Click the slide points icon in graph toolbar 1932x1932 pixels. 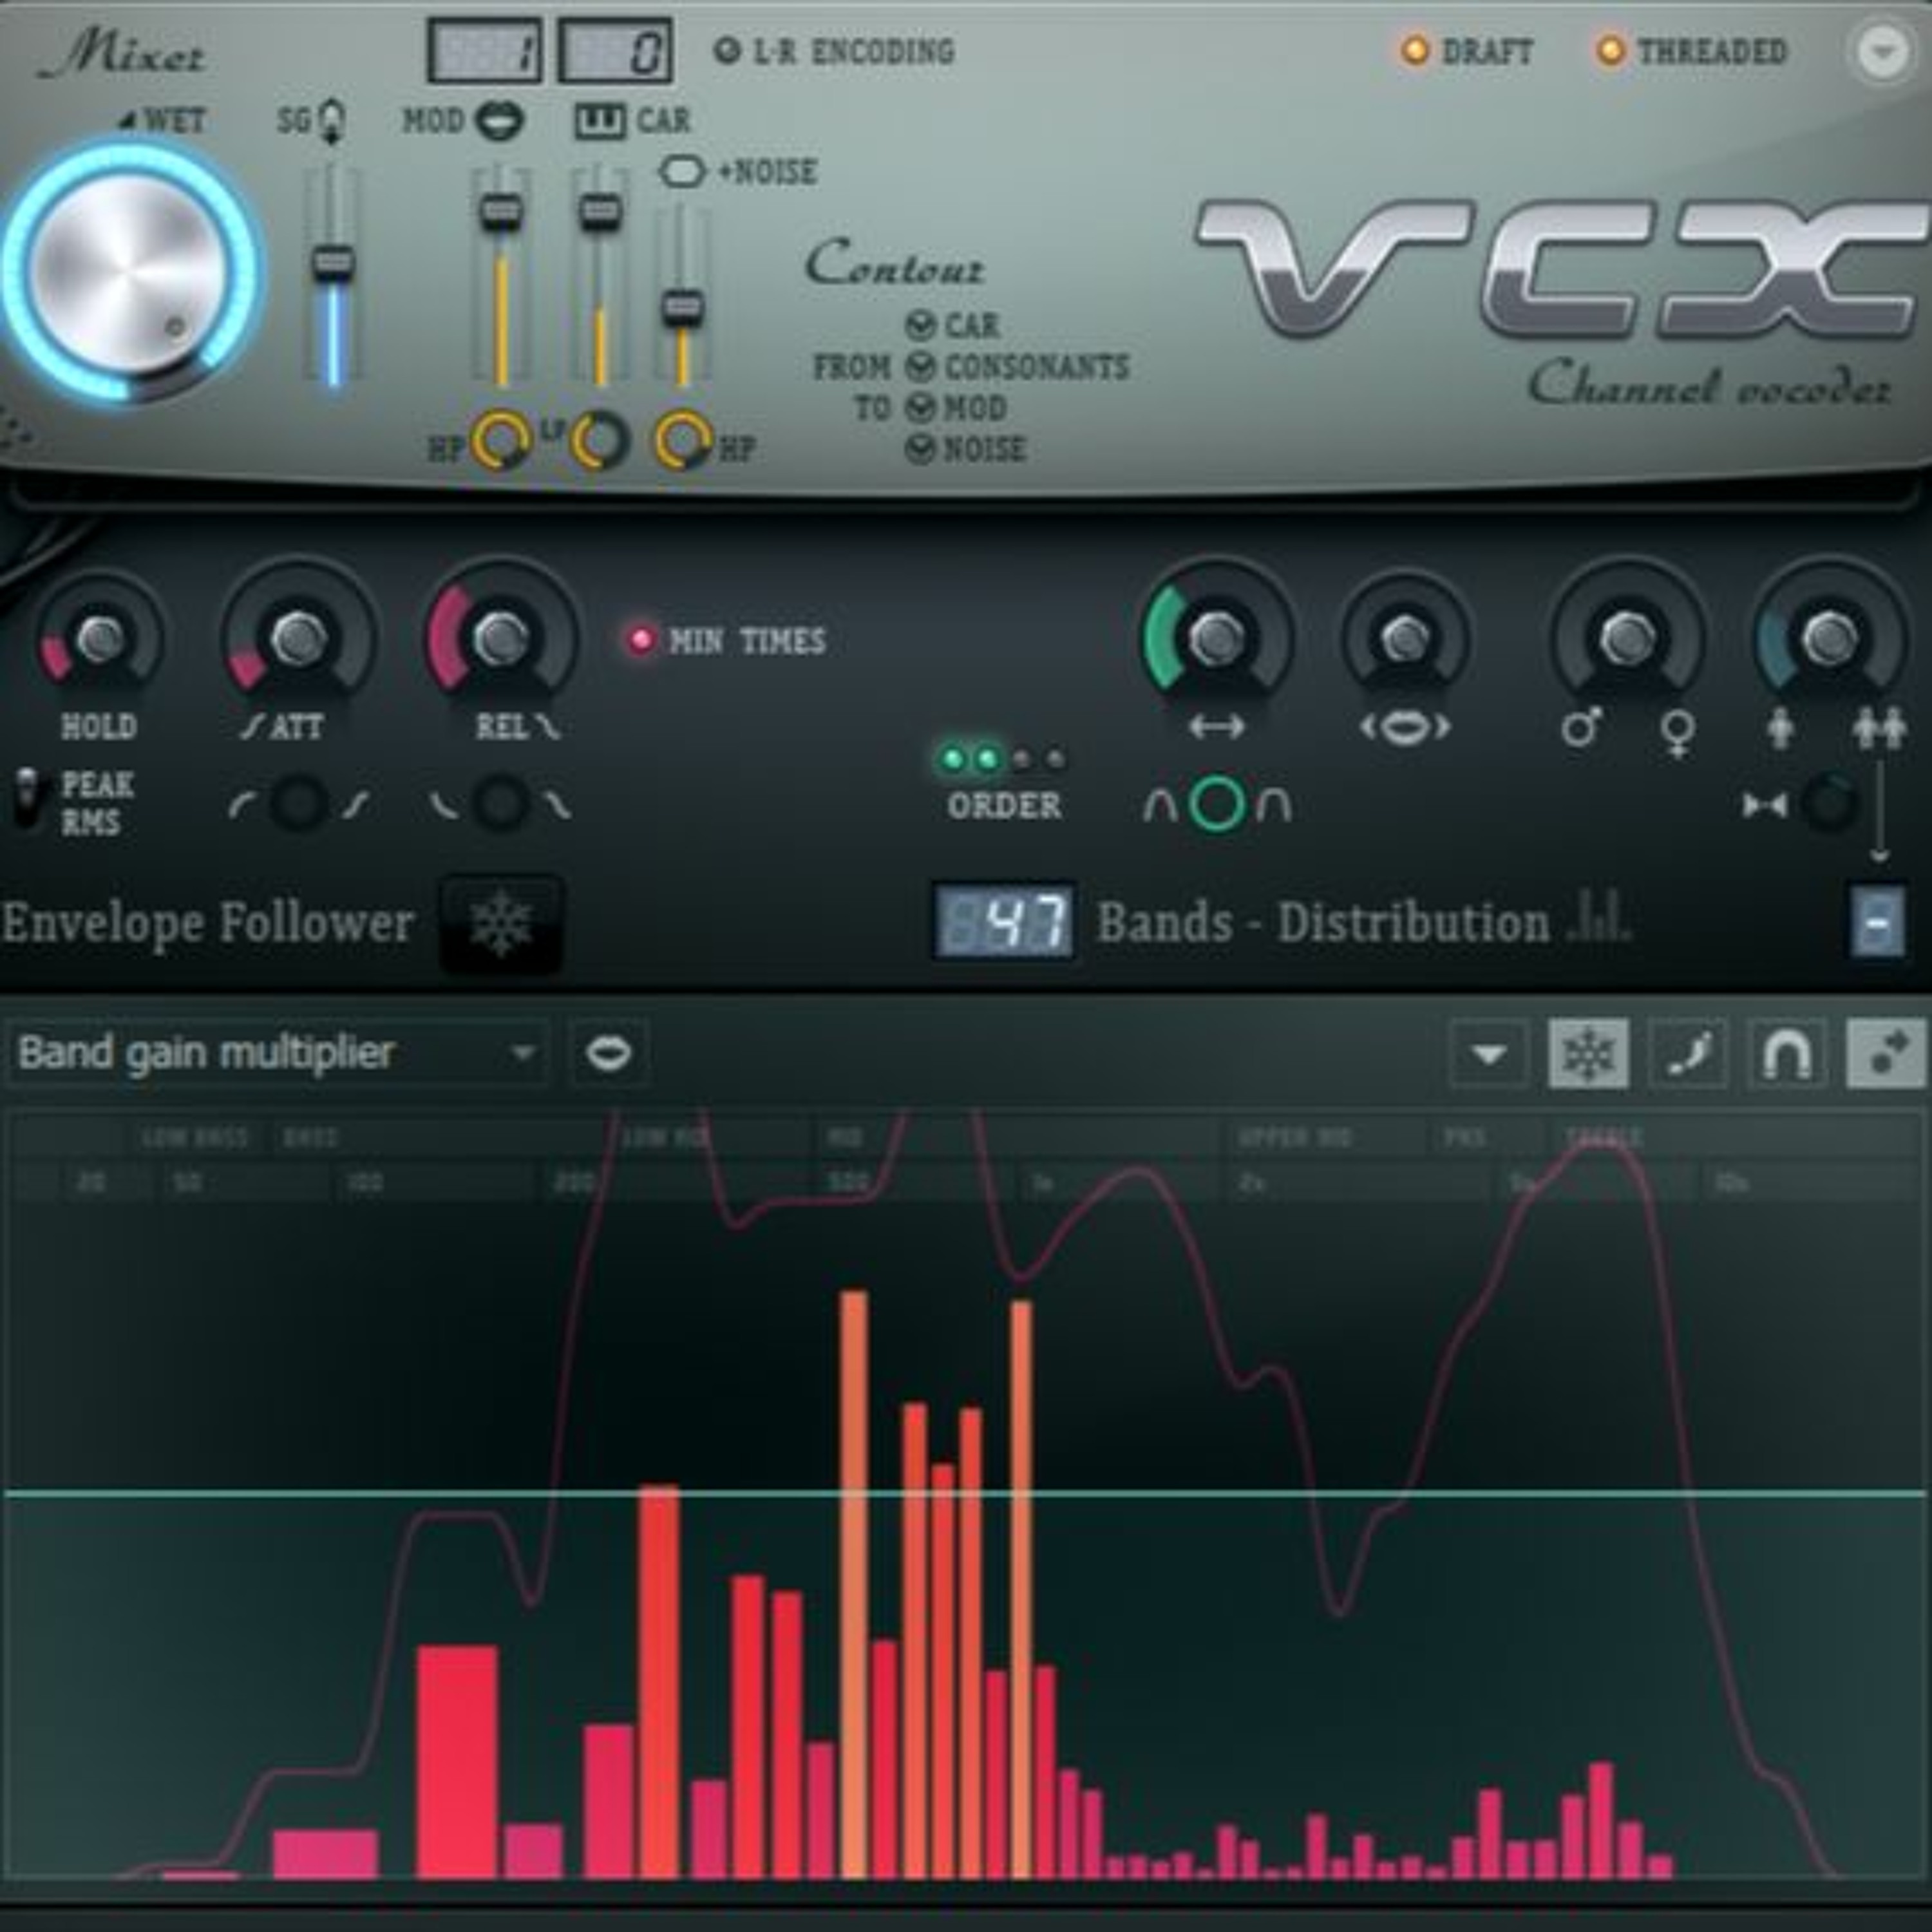click(x=1885, y=1053)
